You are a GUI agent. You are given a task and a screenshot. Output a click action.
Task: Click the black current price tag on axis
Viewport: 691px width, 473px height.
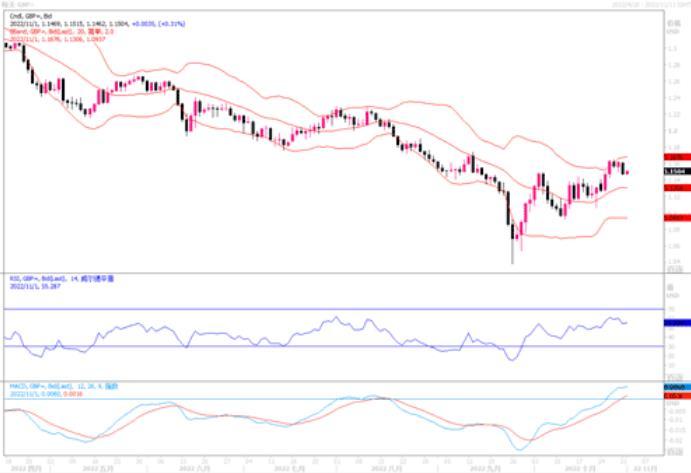point(676,172)
